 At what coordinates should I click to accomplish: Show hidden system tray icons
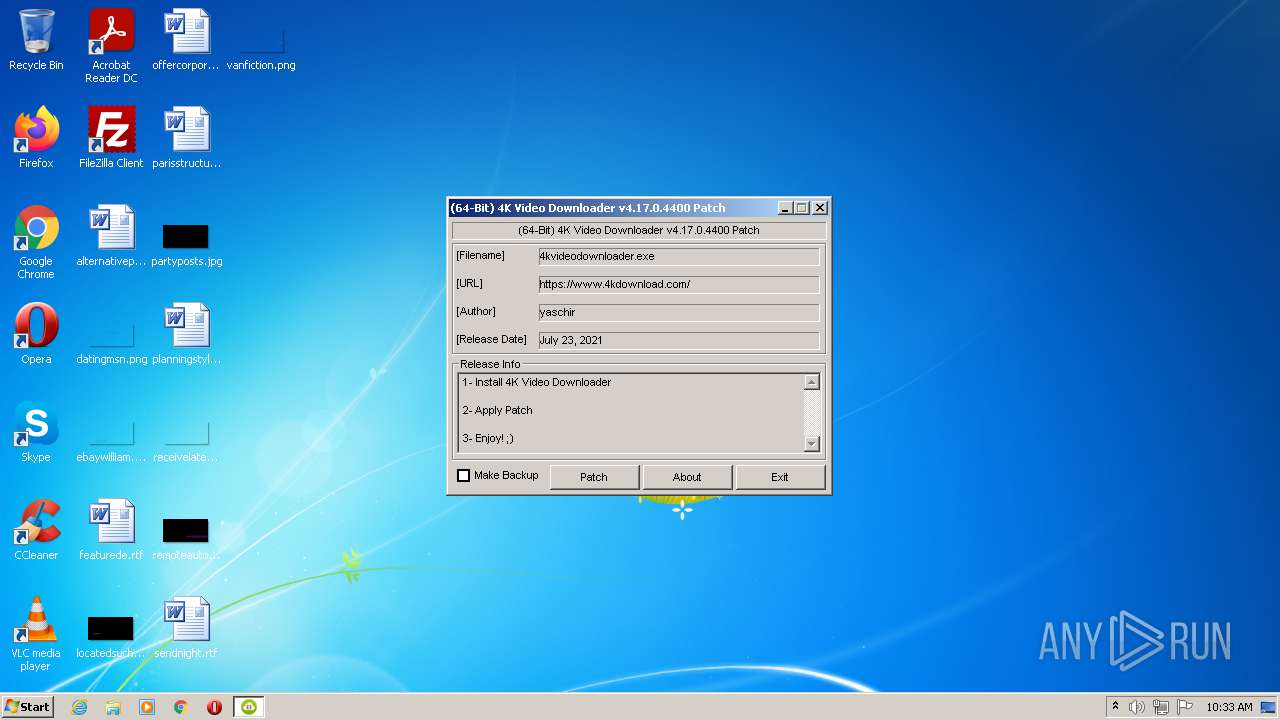pos(1116,707)
